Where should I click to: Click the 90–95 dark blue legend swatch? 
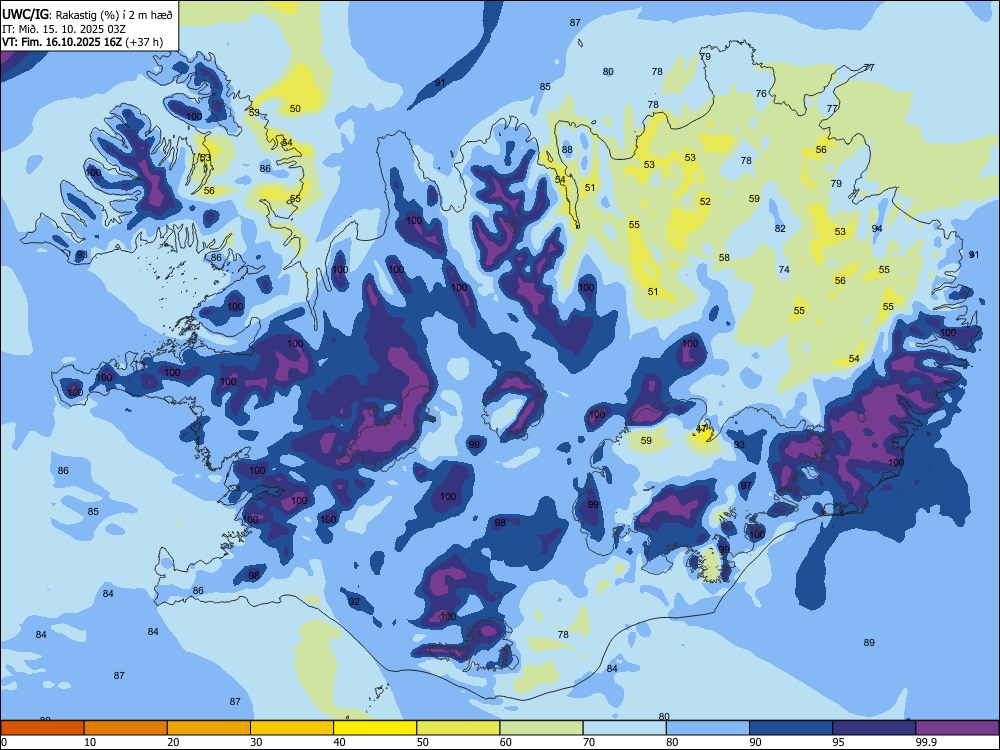(x=791, y=728)
